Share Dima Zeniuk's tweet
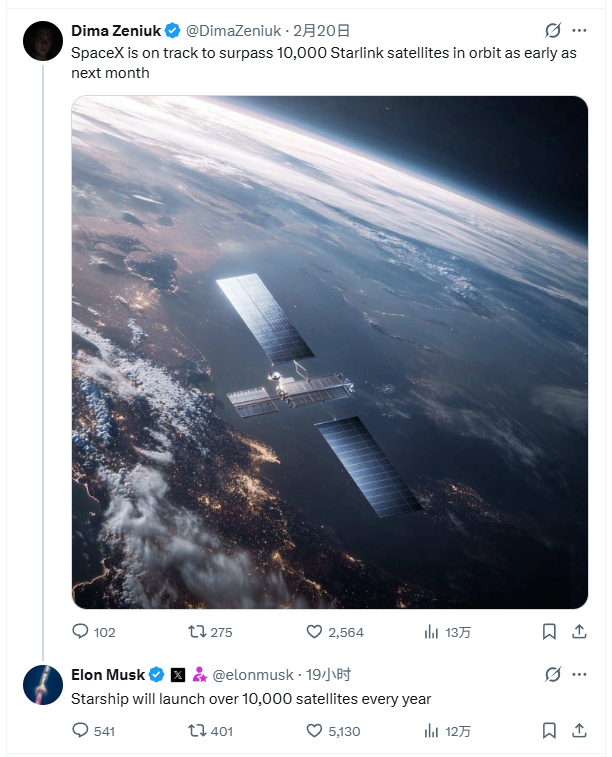The image size is (612, 757). [x=578, y=632]
